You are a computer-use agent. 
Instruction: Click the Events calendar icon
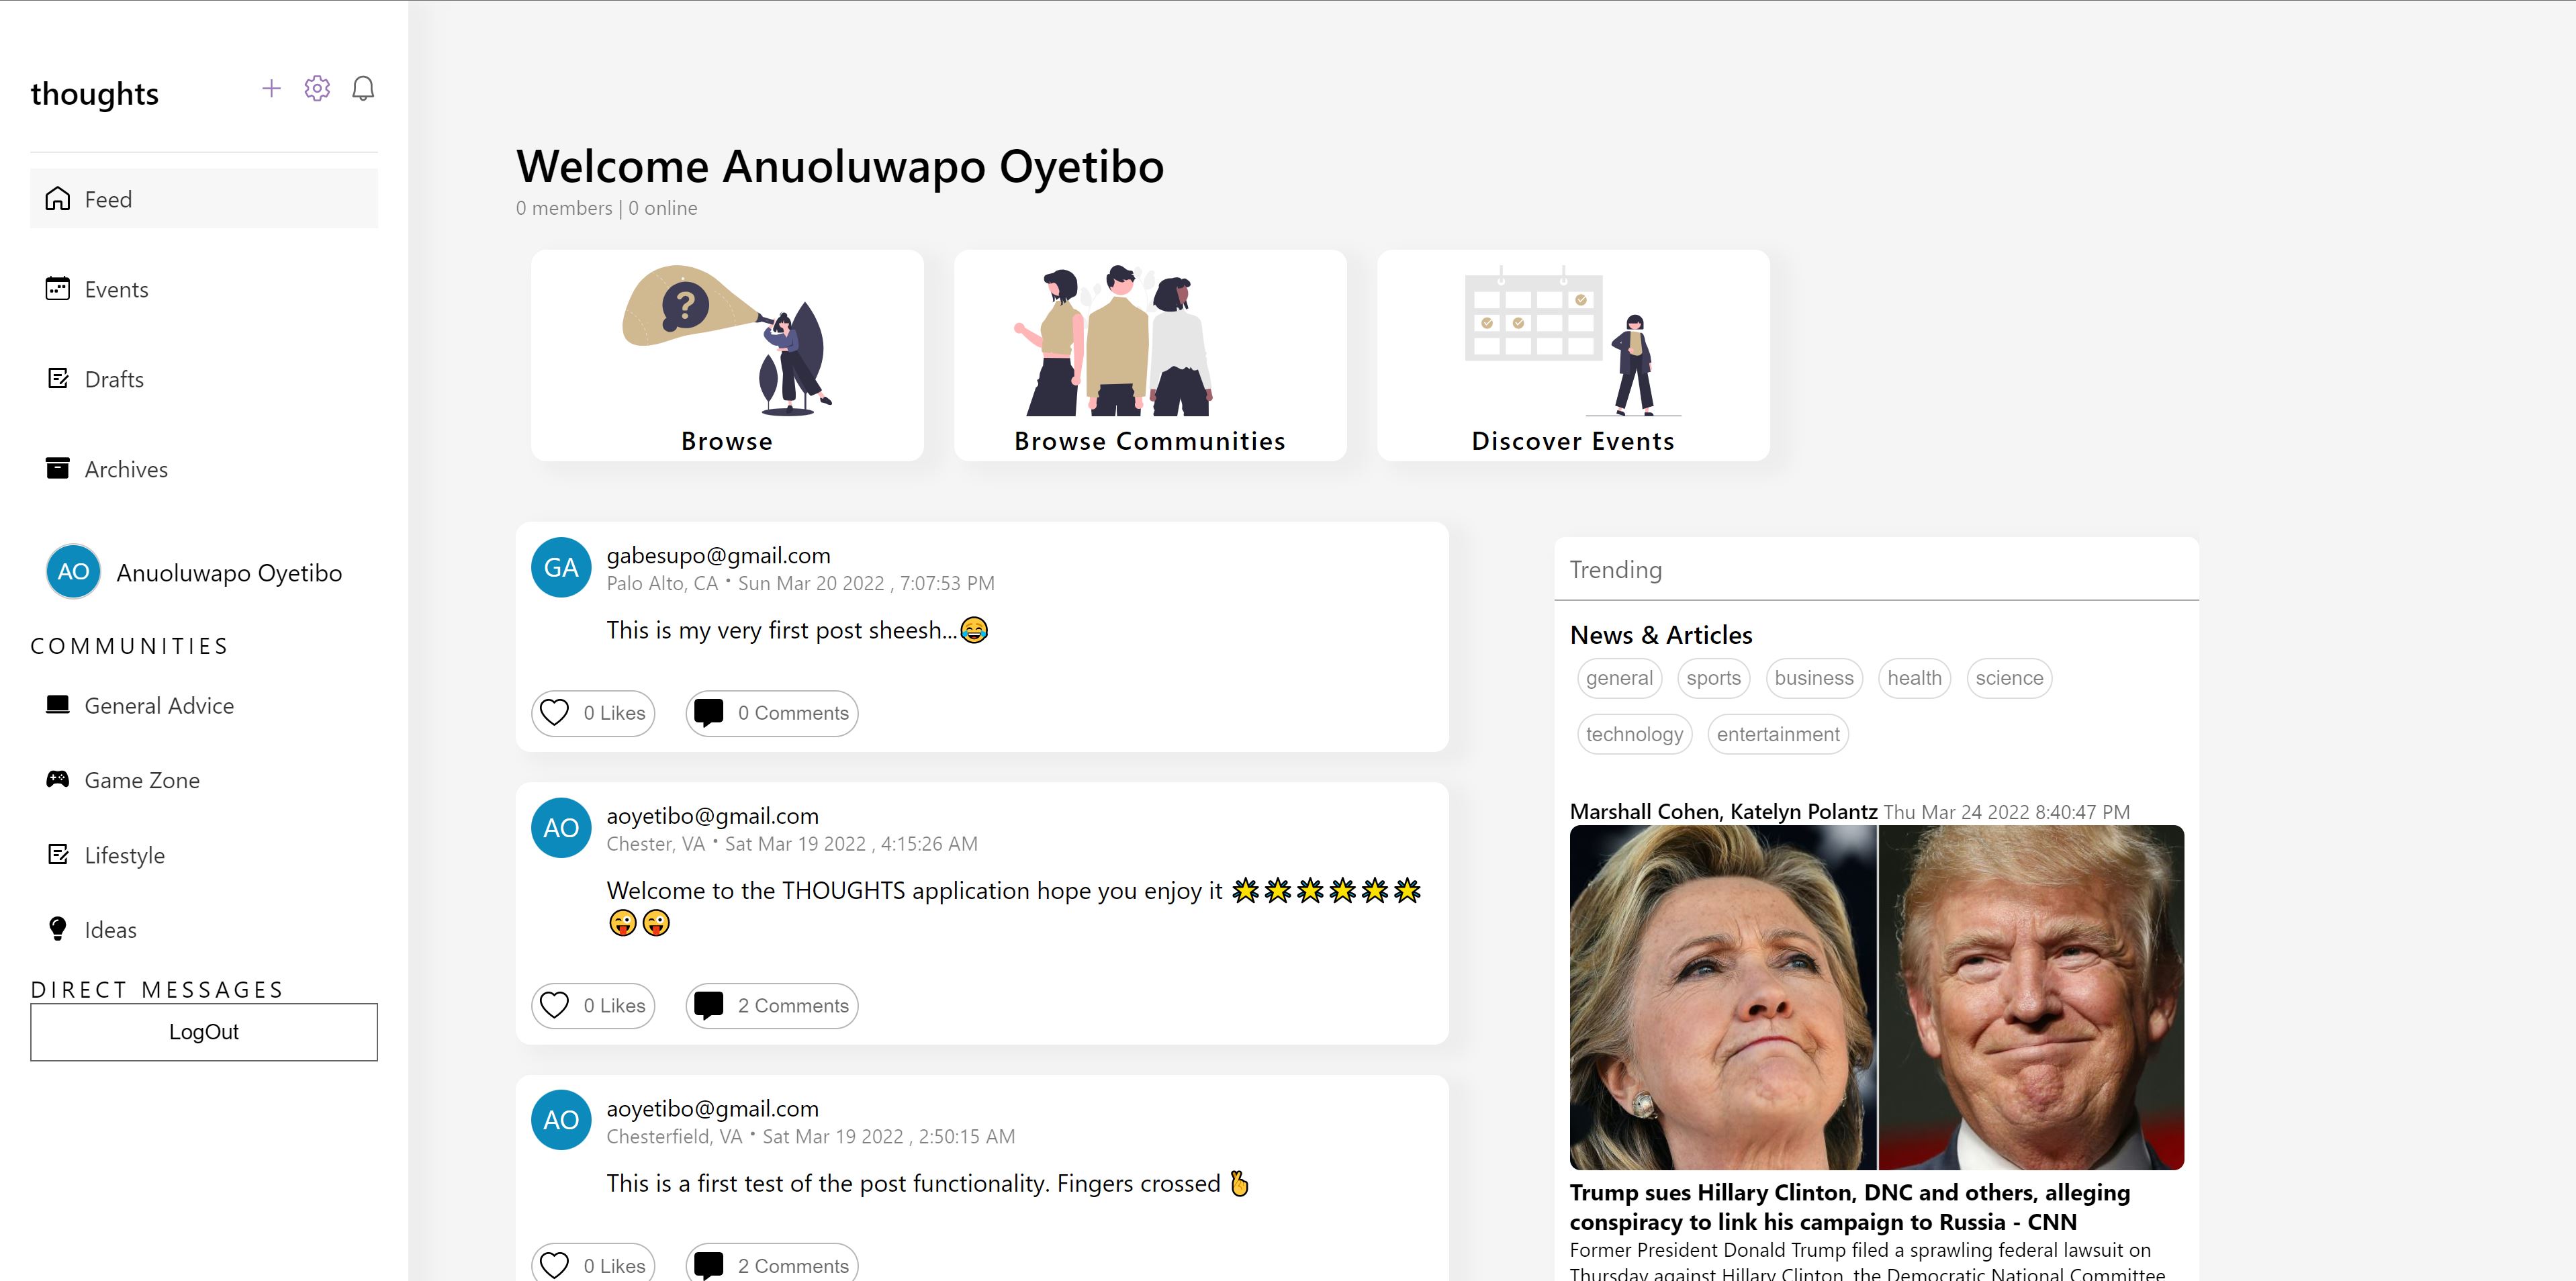[x=58, y=289]
